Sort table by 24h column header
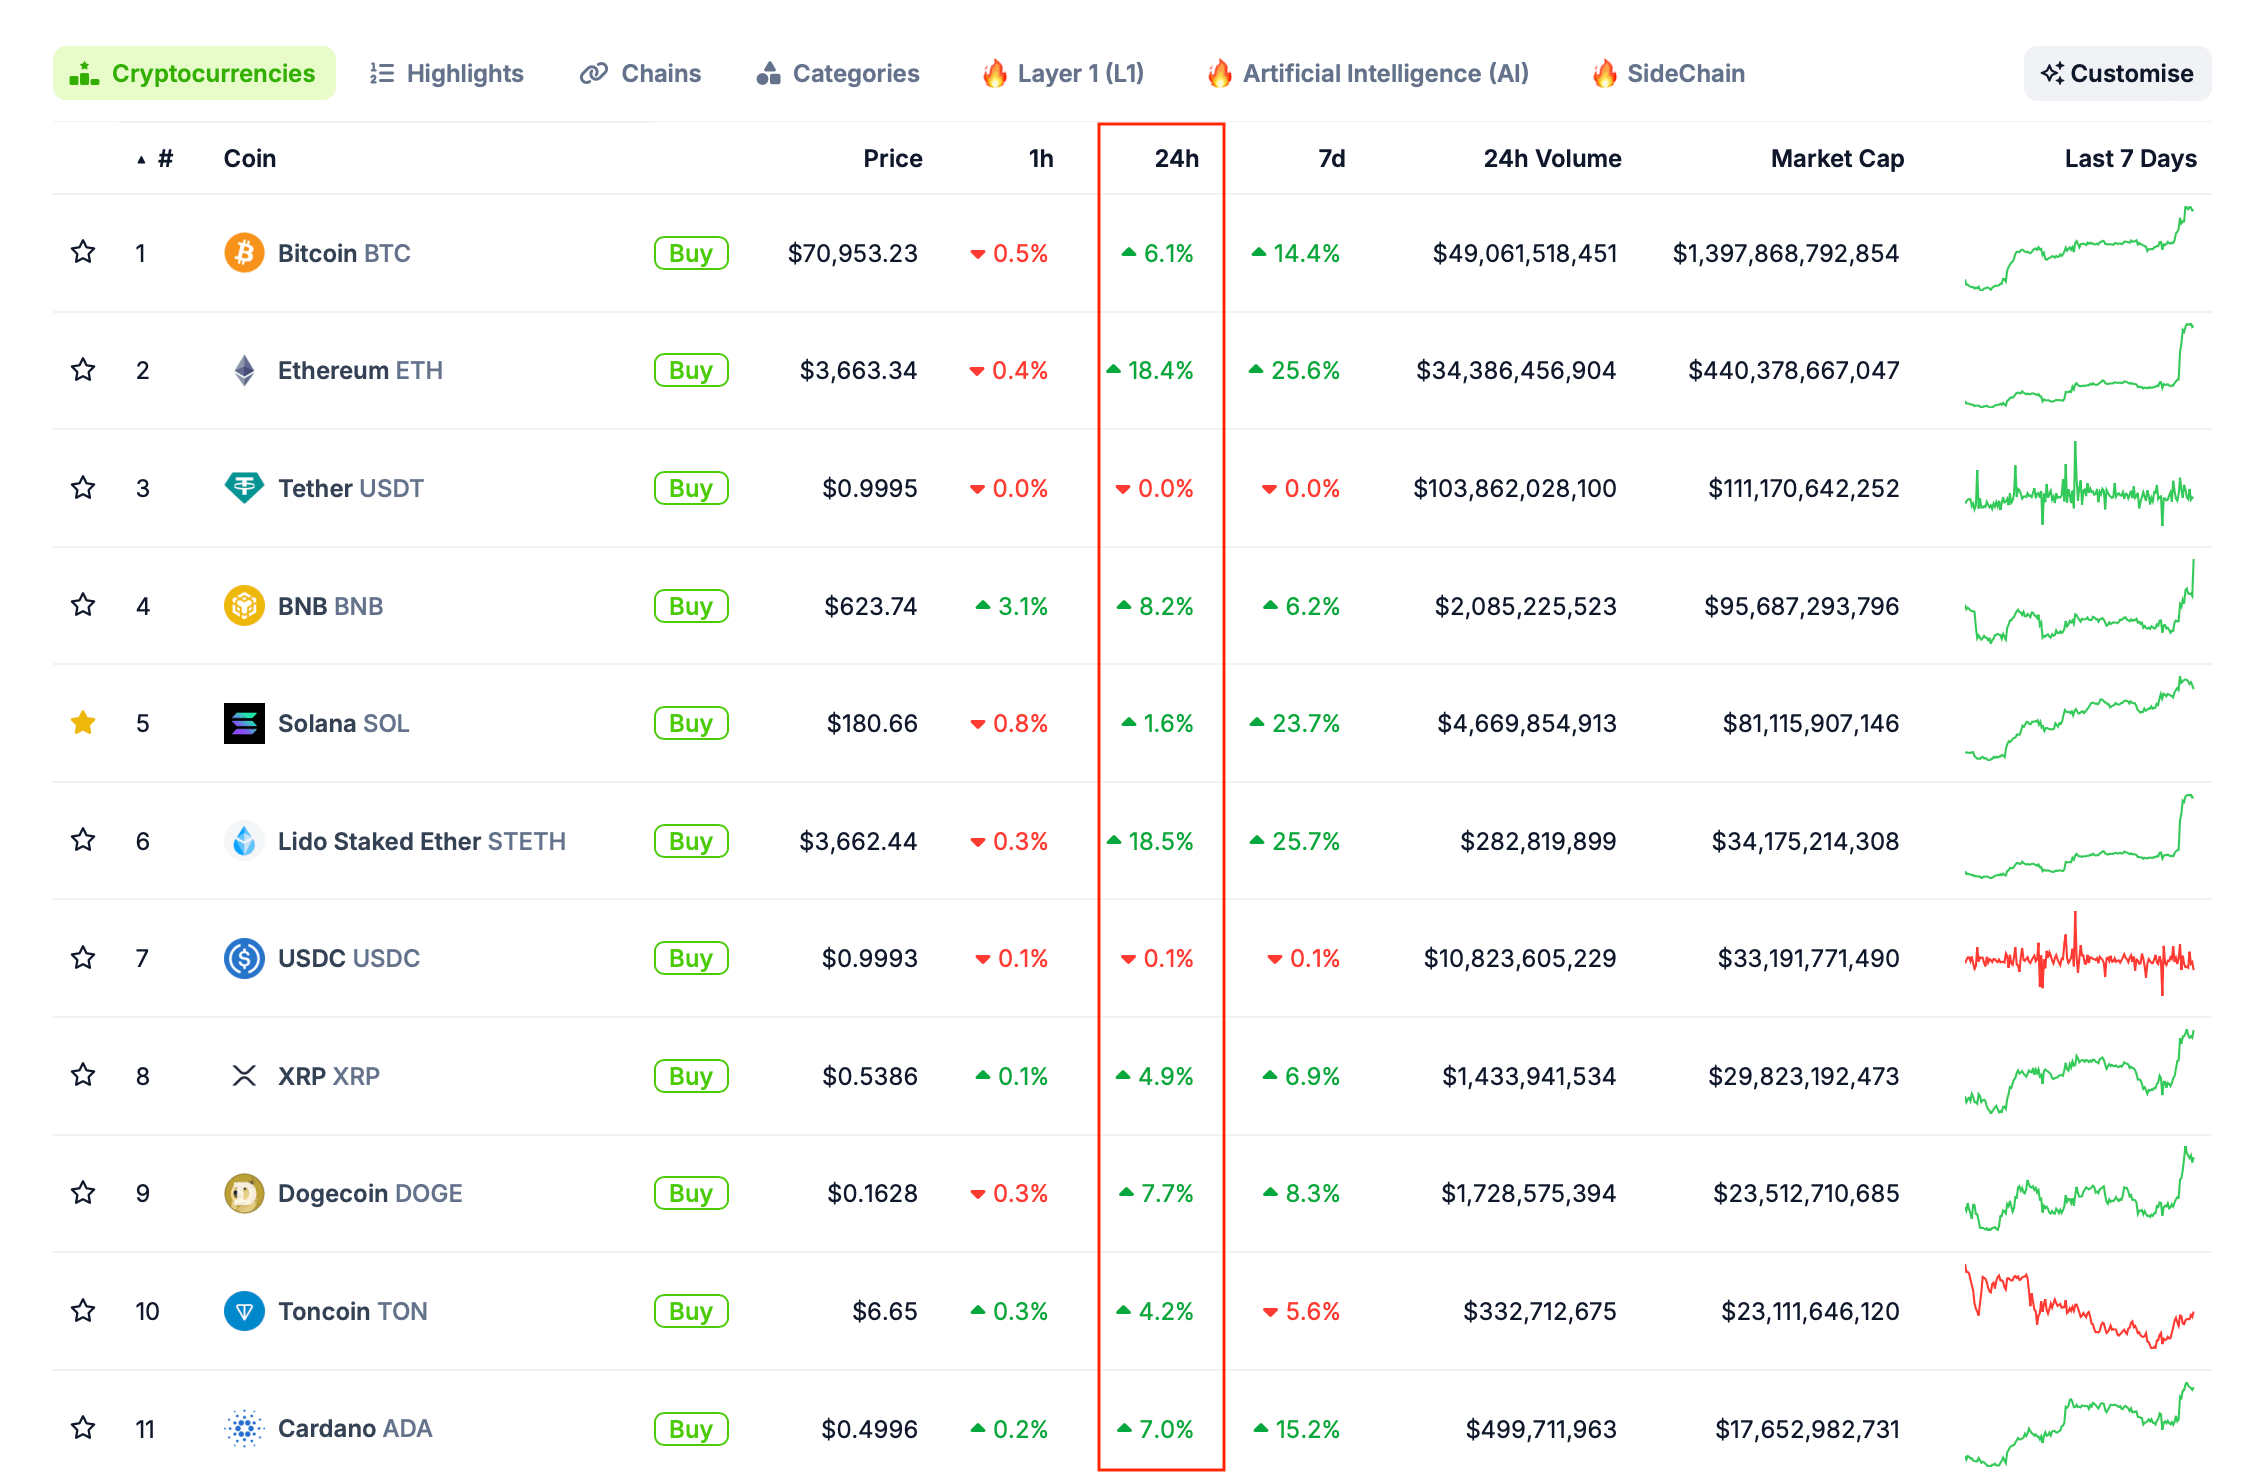This screenshot has width=2266, height=1484. pyautogui.click(x=1176, y=159)
